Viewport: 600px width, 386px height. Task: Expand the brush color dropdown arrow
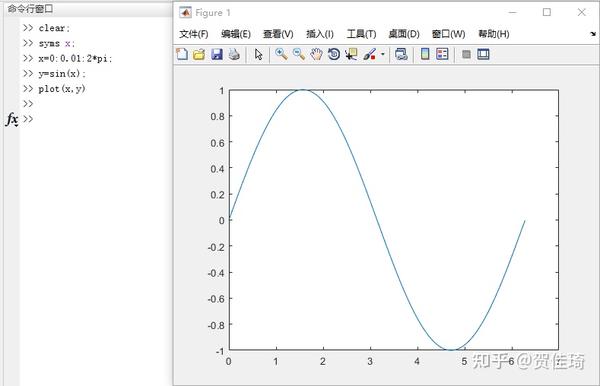[382, 54]
